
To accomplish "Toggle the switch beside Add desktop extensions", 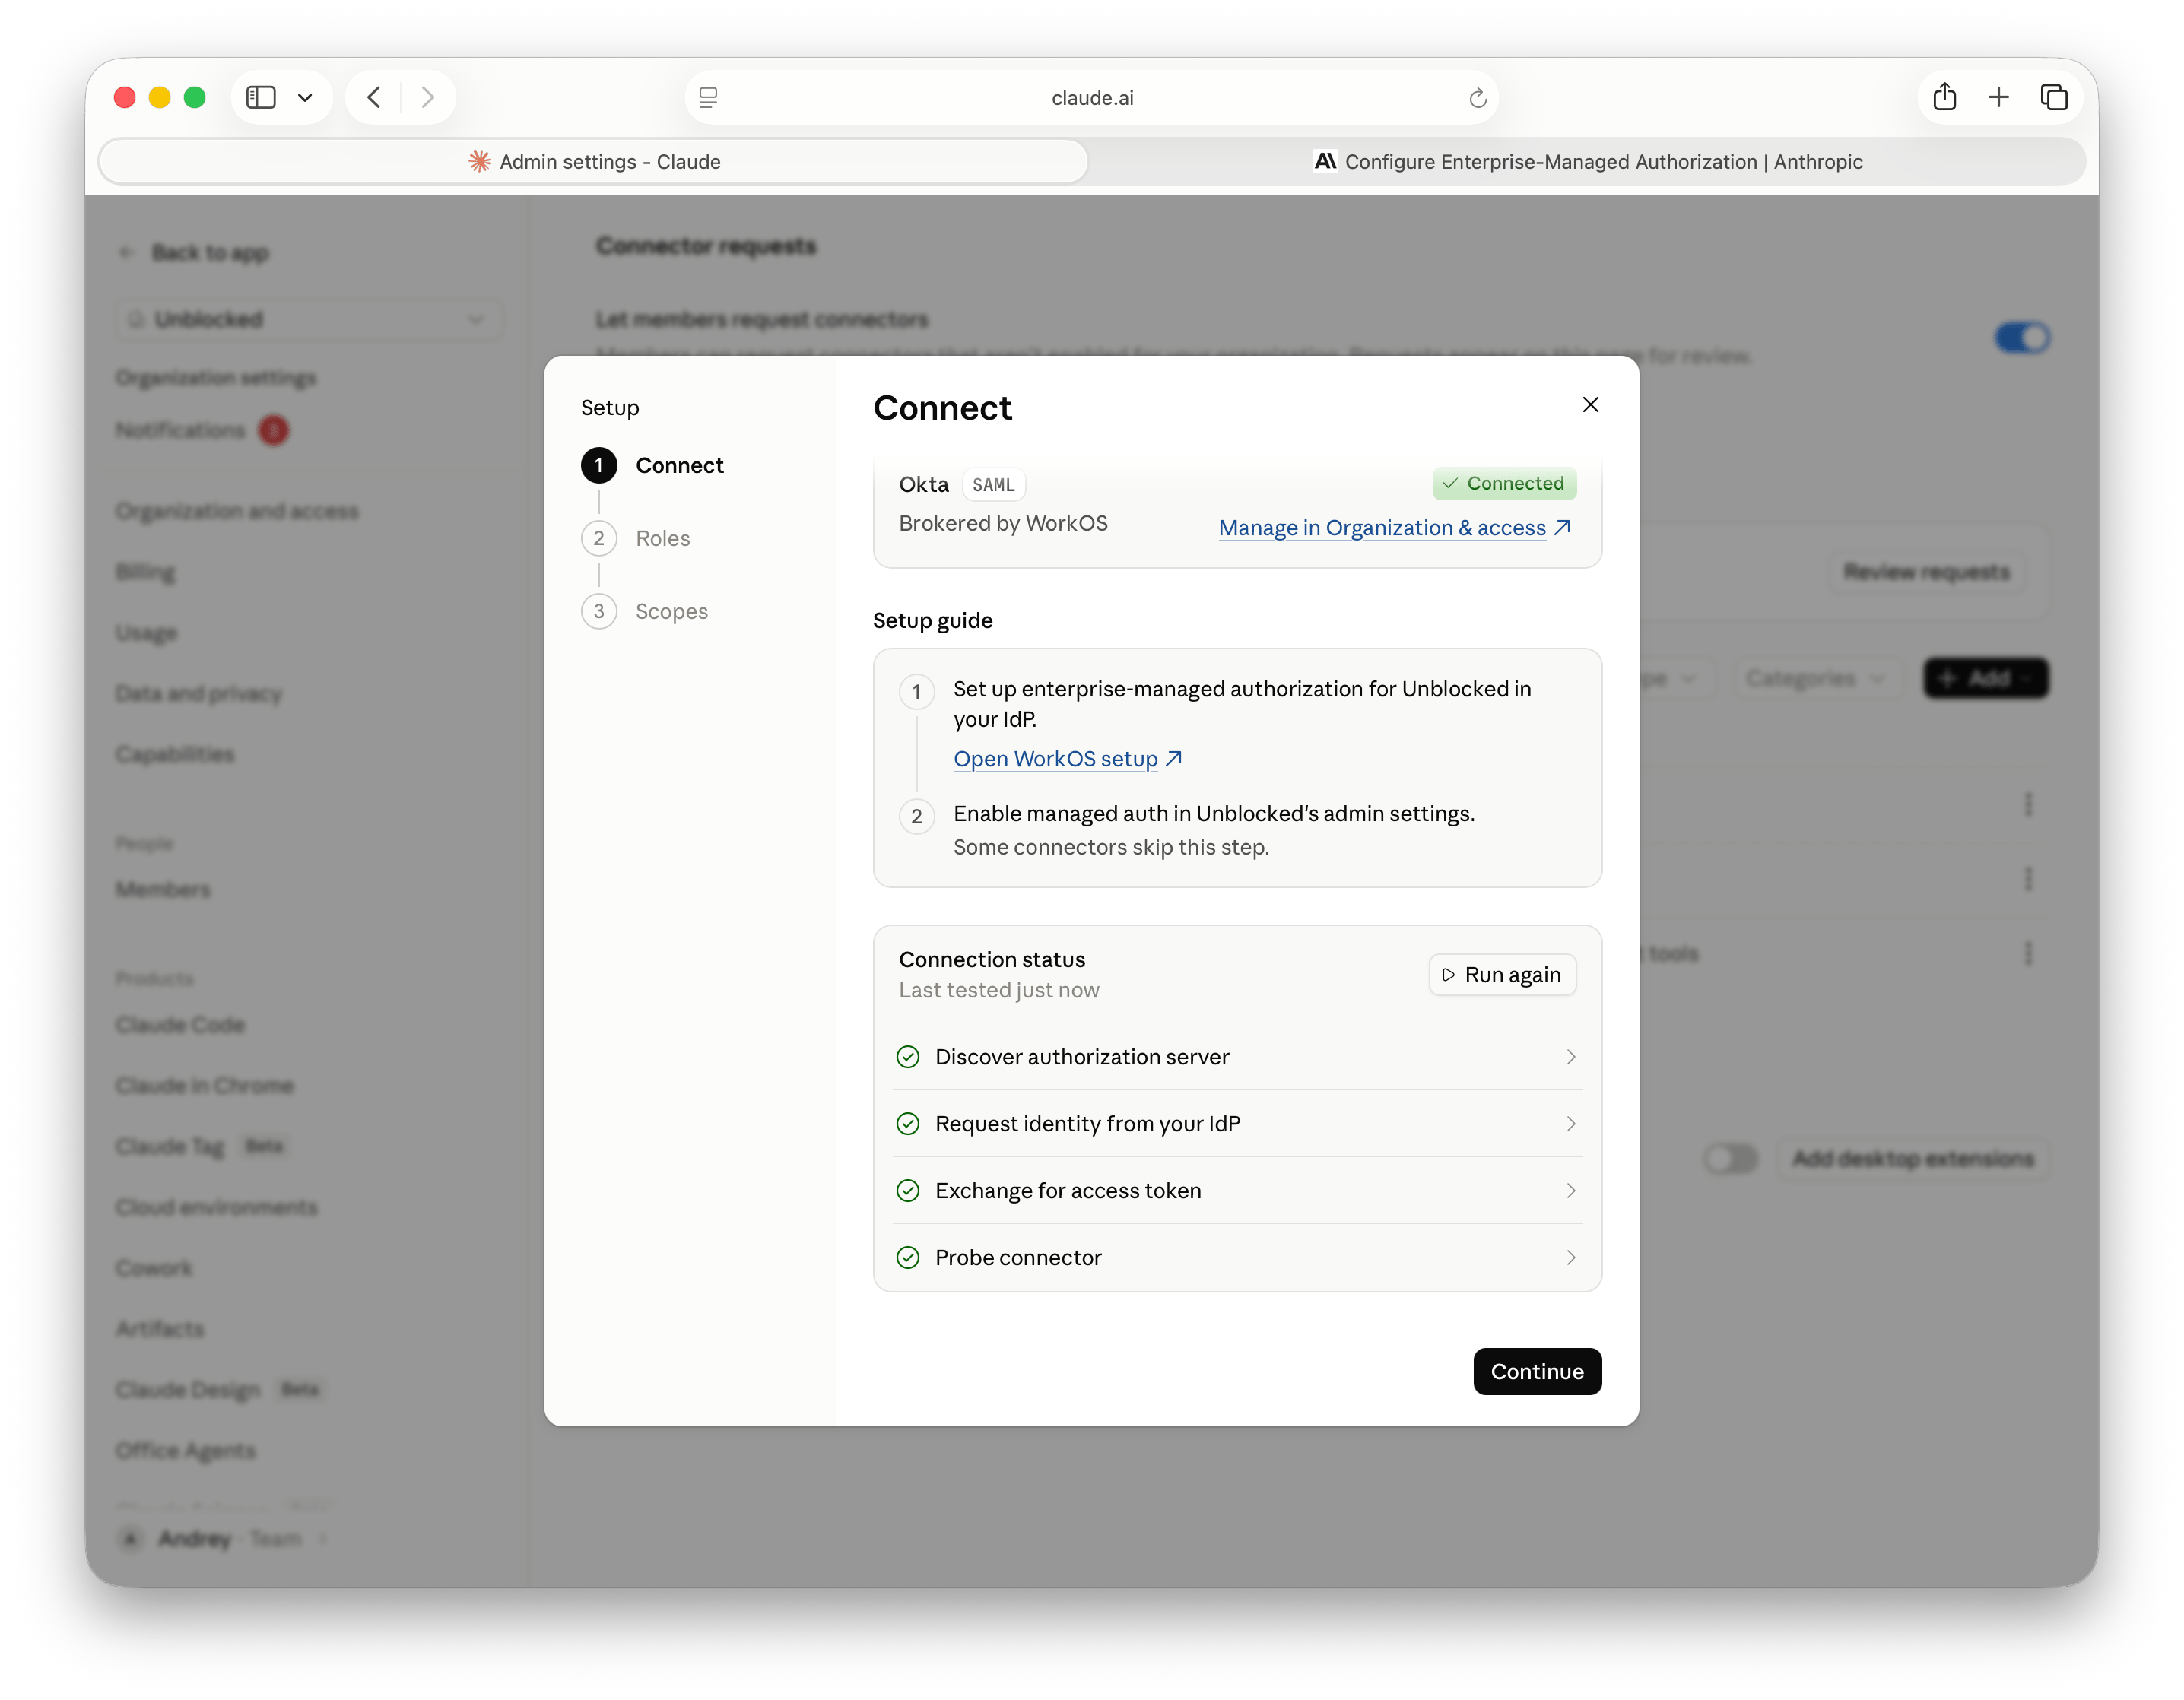I will point(1730,1159).
